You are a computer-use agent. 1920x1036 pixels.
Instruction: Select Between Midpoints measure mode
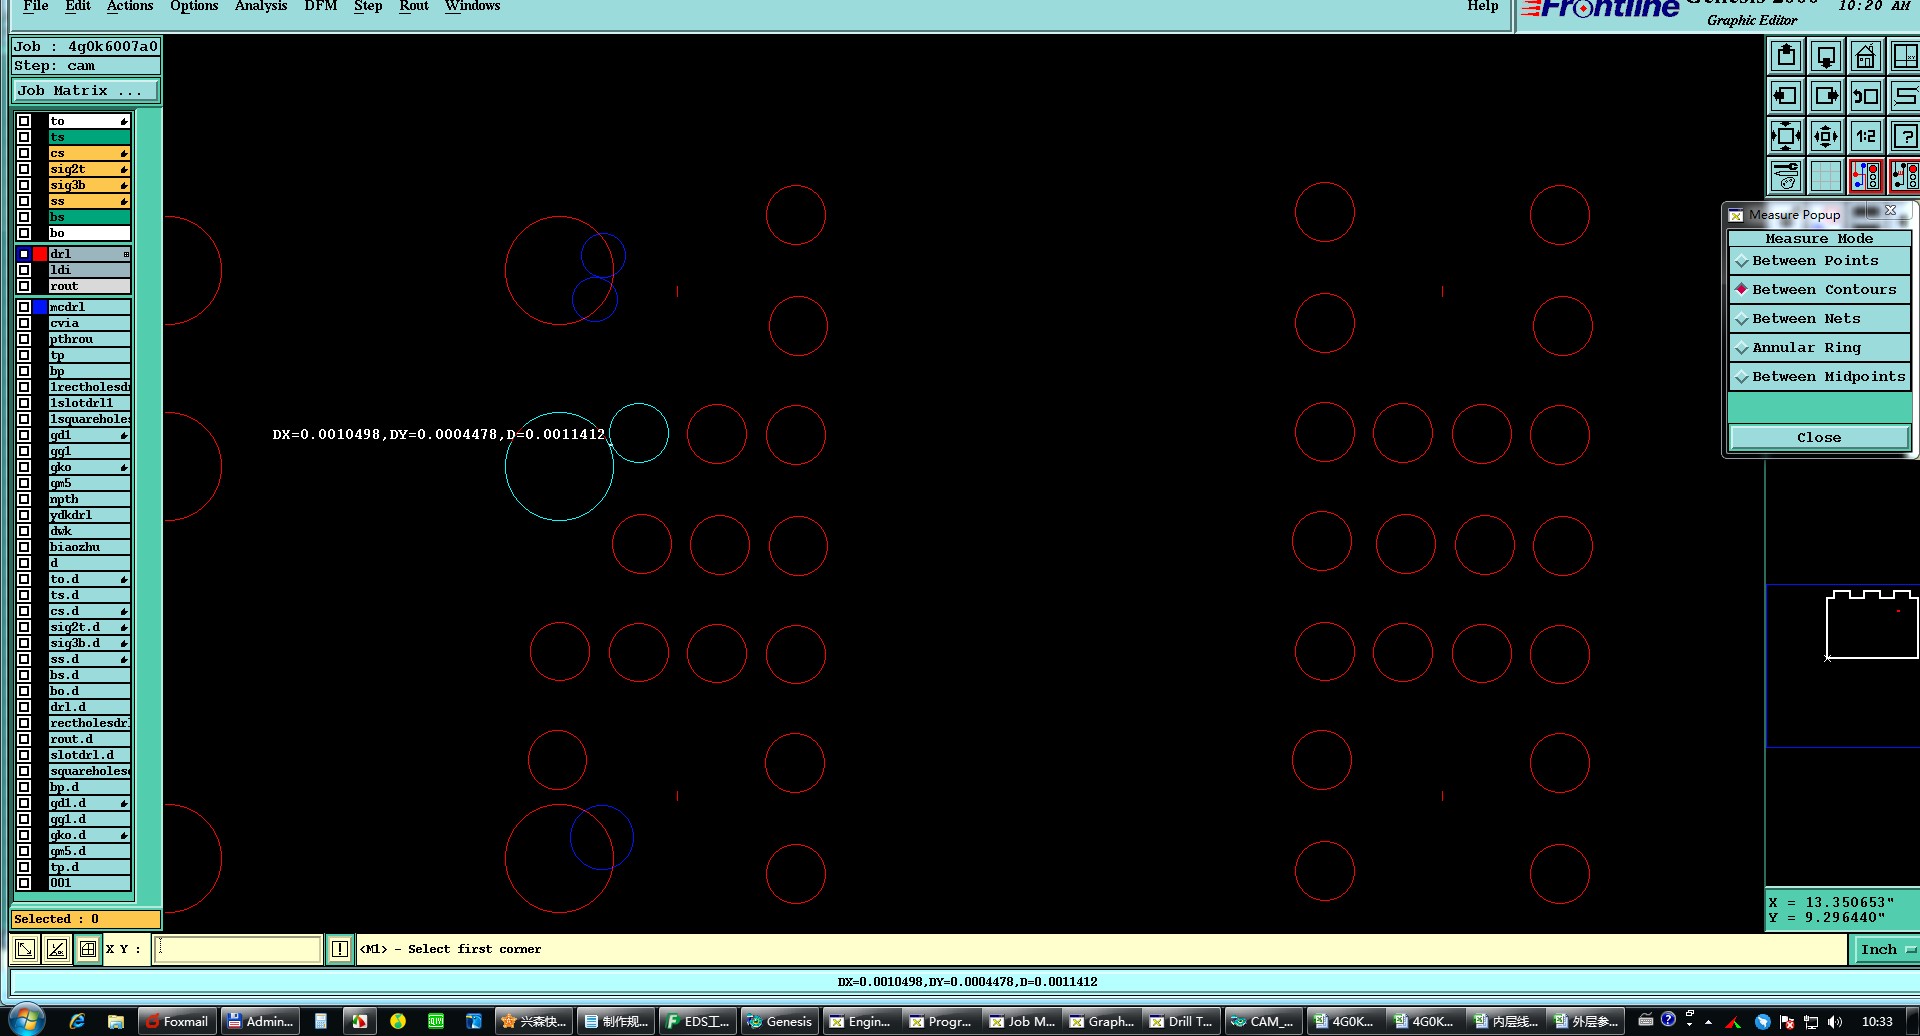pyautogui.click(x=1819, y=377)
